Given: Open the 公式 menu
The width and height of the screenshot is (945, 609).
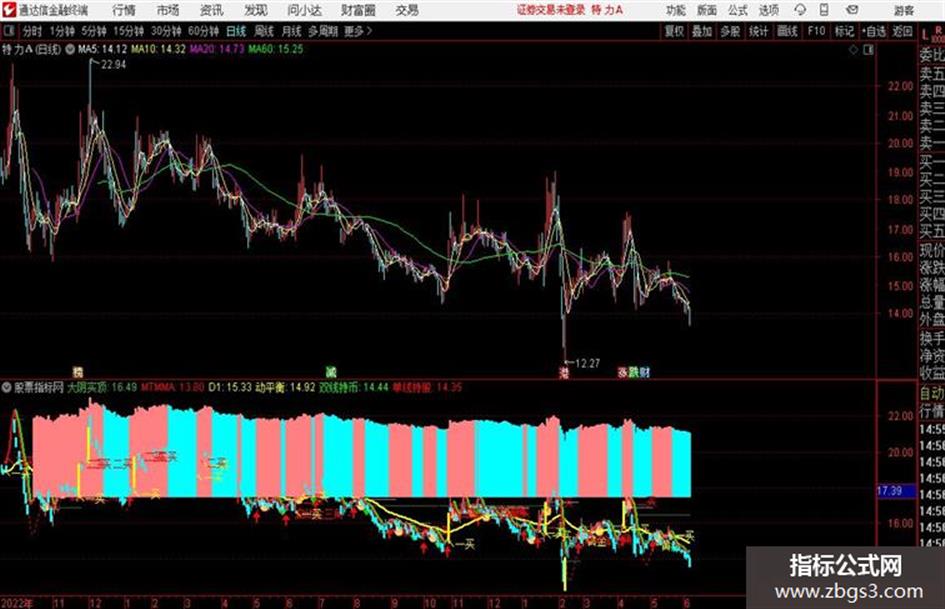Looking at the screenshot, I should tap(738, 10).
